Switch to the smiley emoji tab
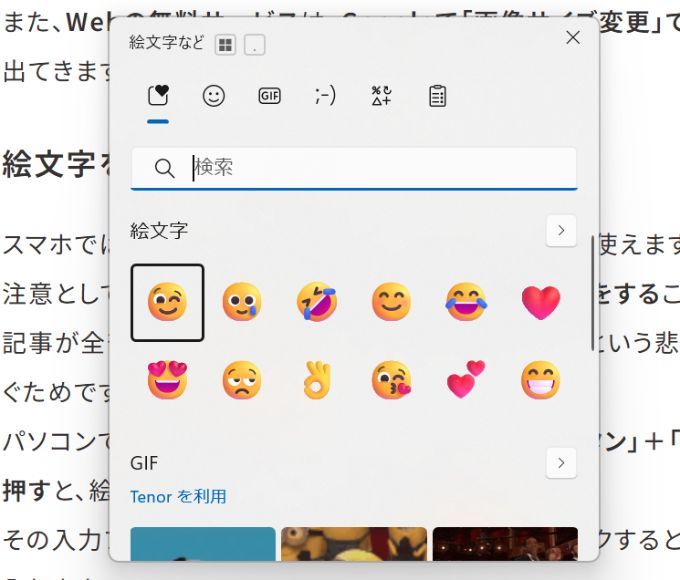 pos(214,96)
